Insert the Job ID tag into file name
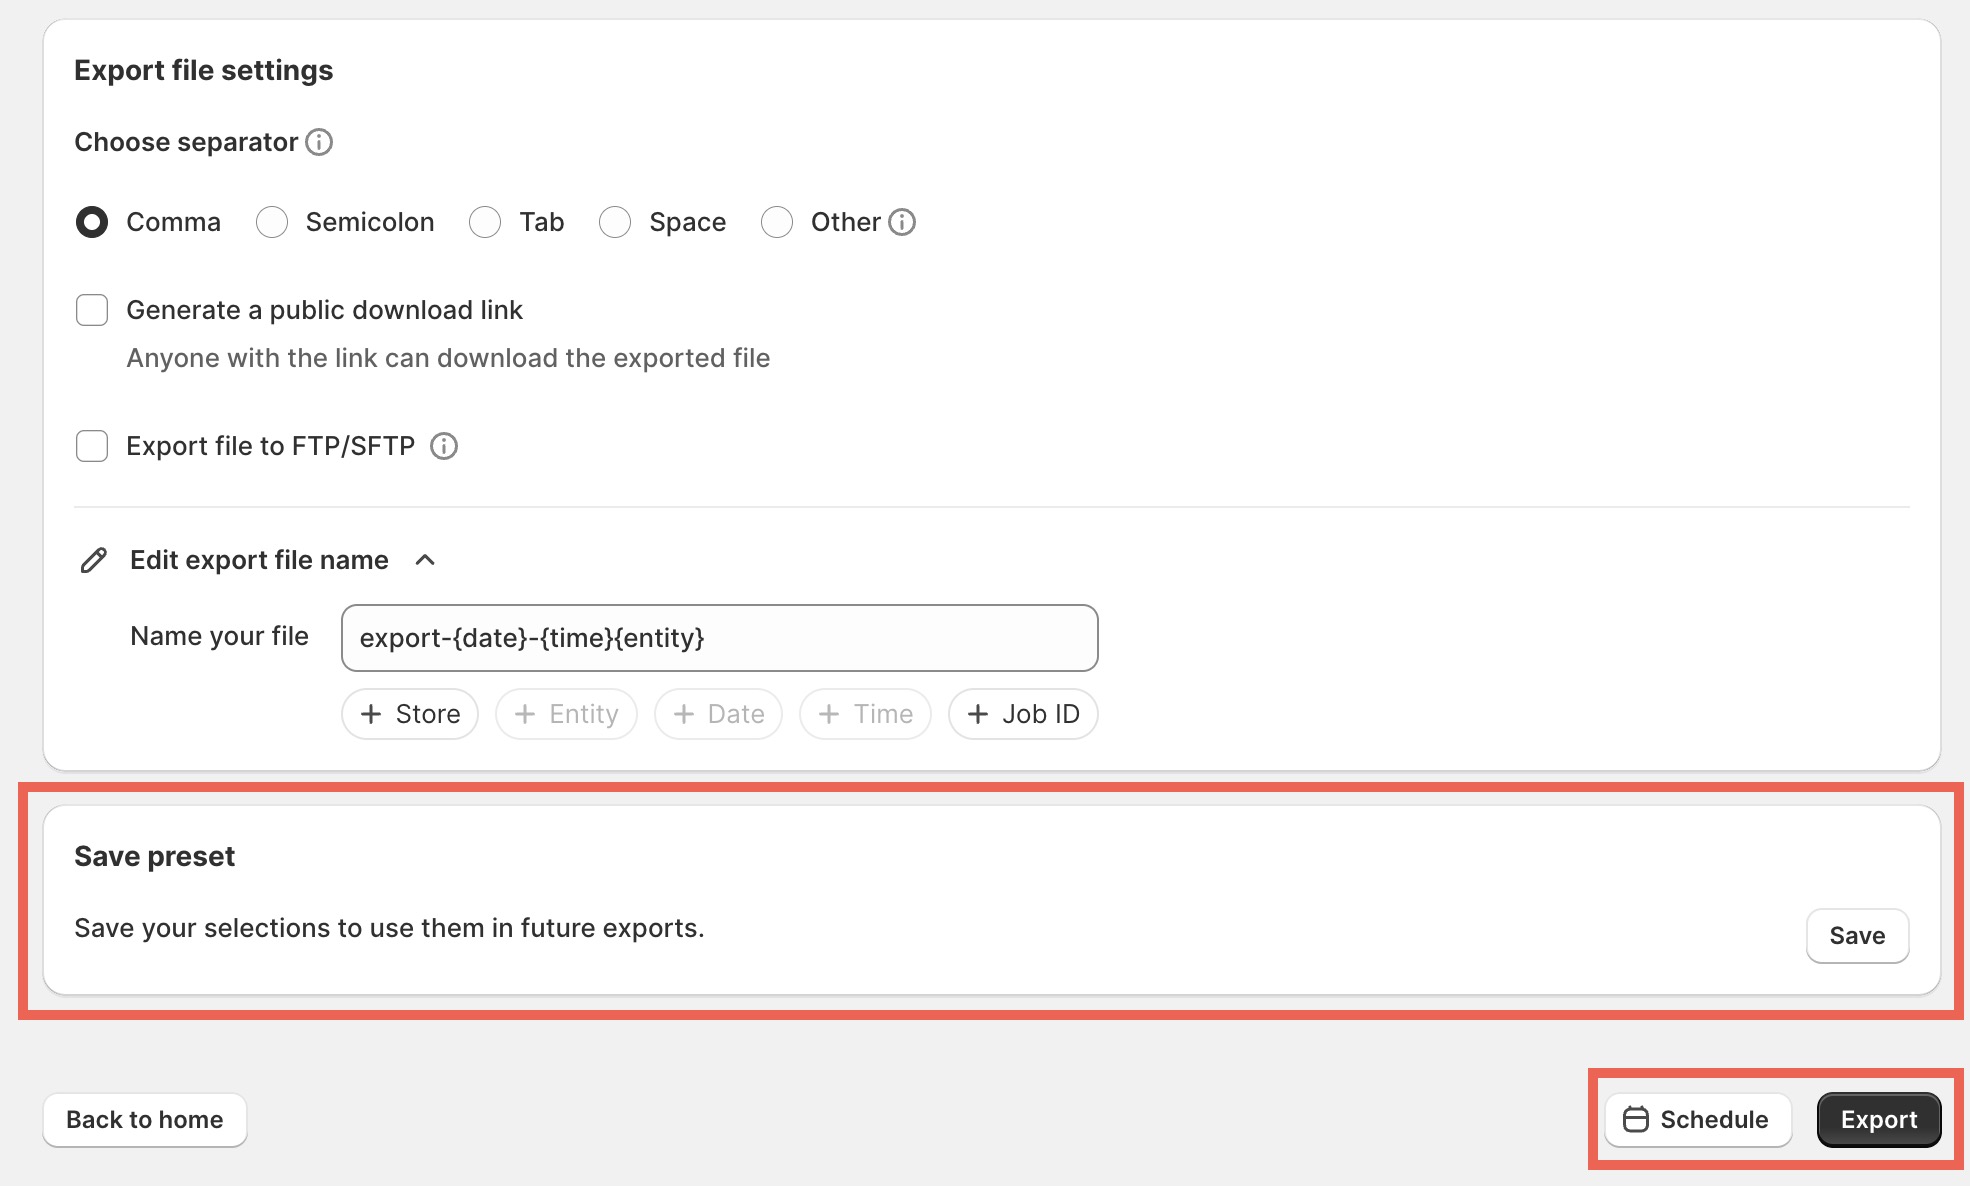Screen dimensions: 1970x1186 [1023, 714]
